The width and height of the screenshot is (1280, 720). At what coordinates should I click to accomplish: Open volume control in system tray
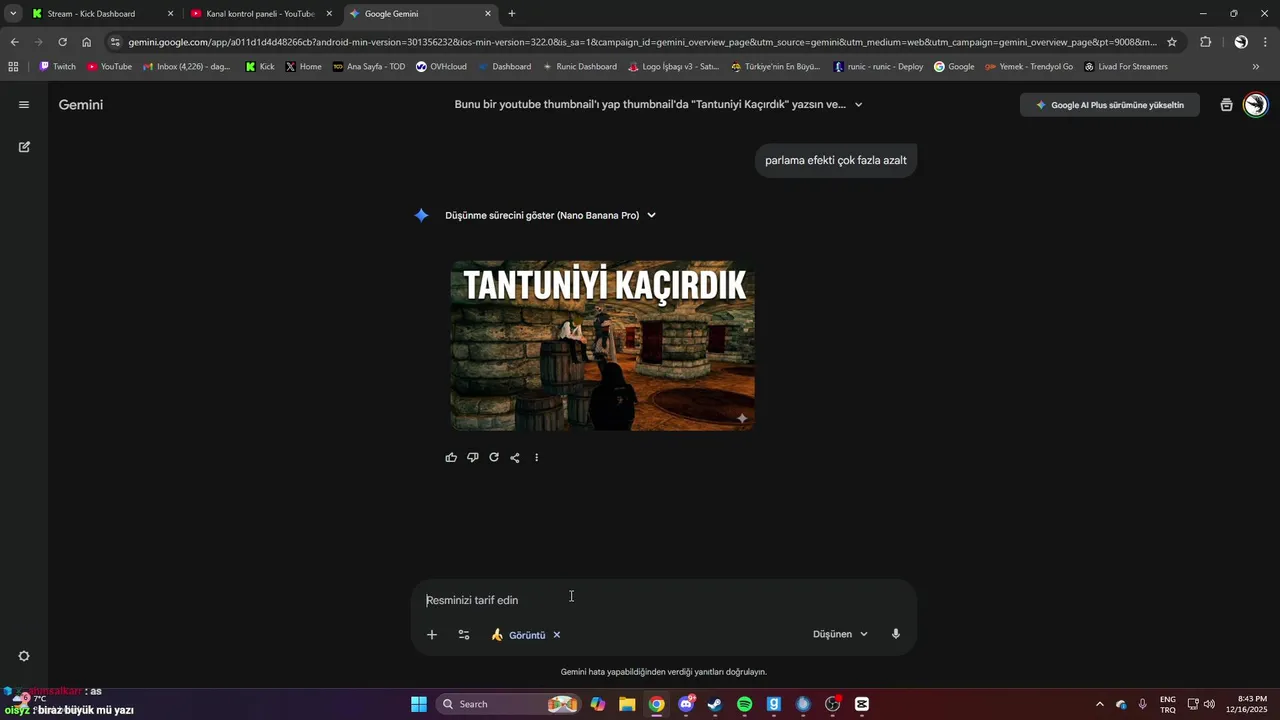[x=1209, y=704]
